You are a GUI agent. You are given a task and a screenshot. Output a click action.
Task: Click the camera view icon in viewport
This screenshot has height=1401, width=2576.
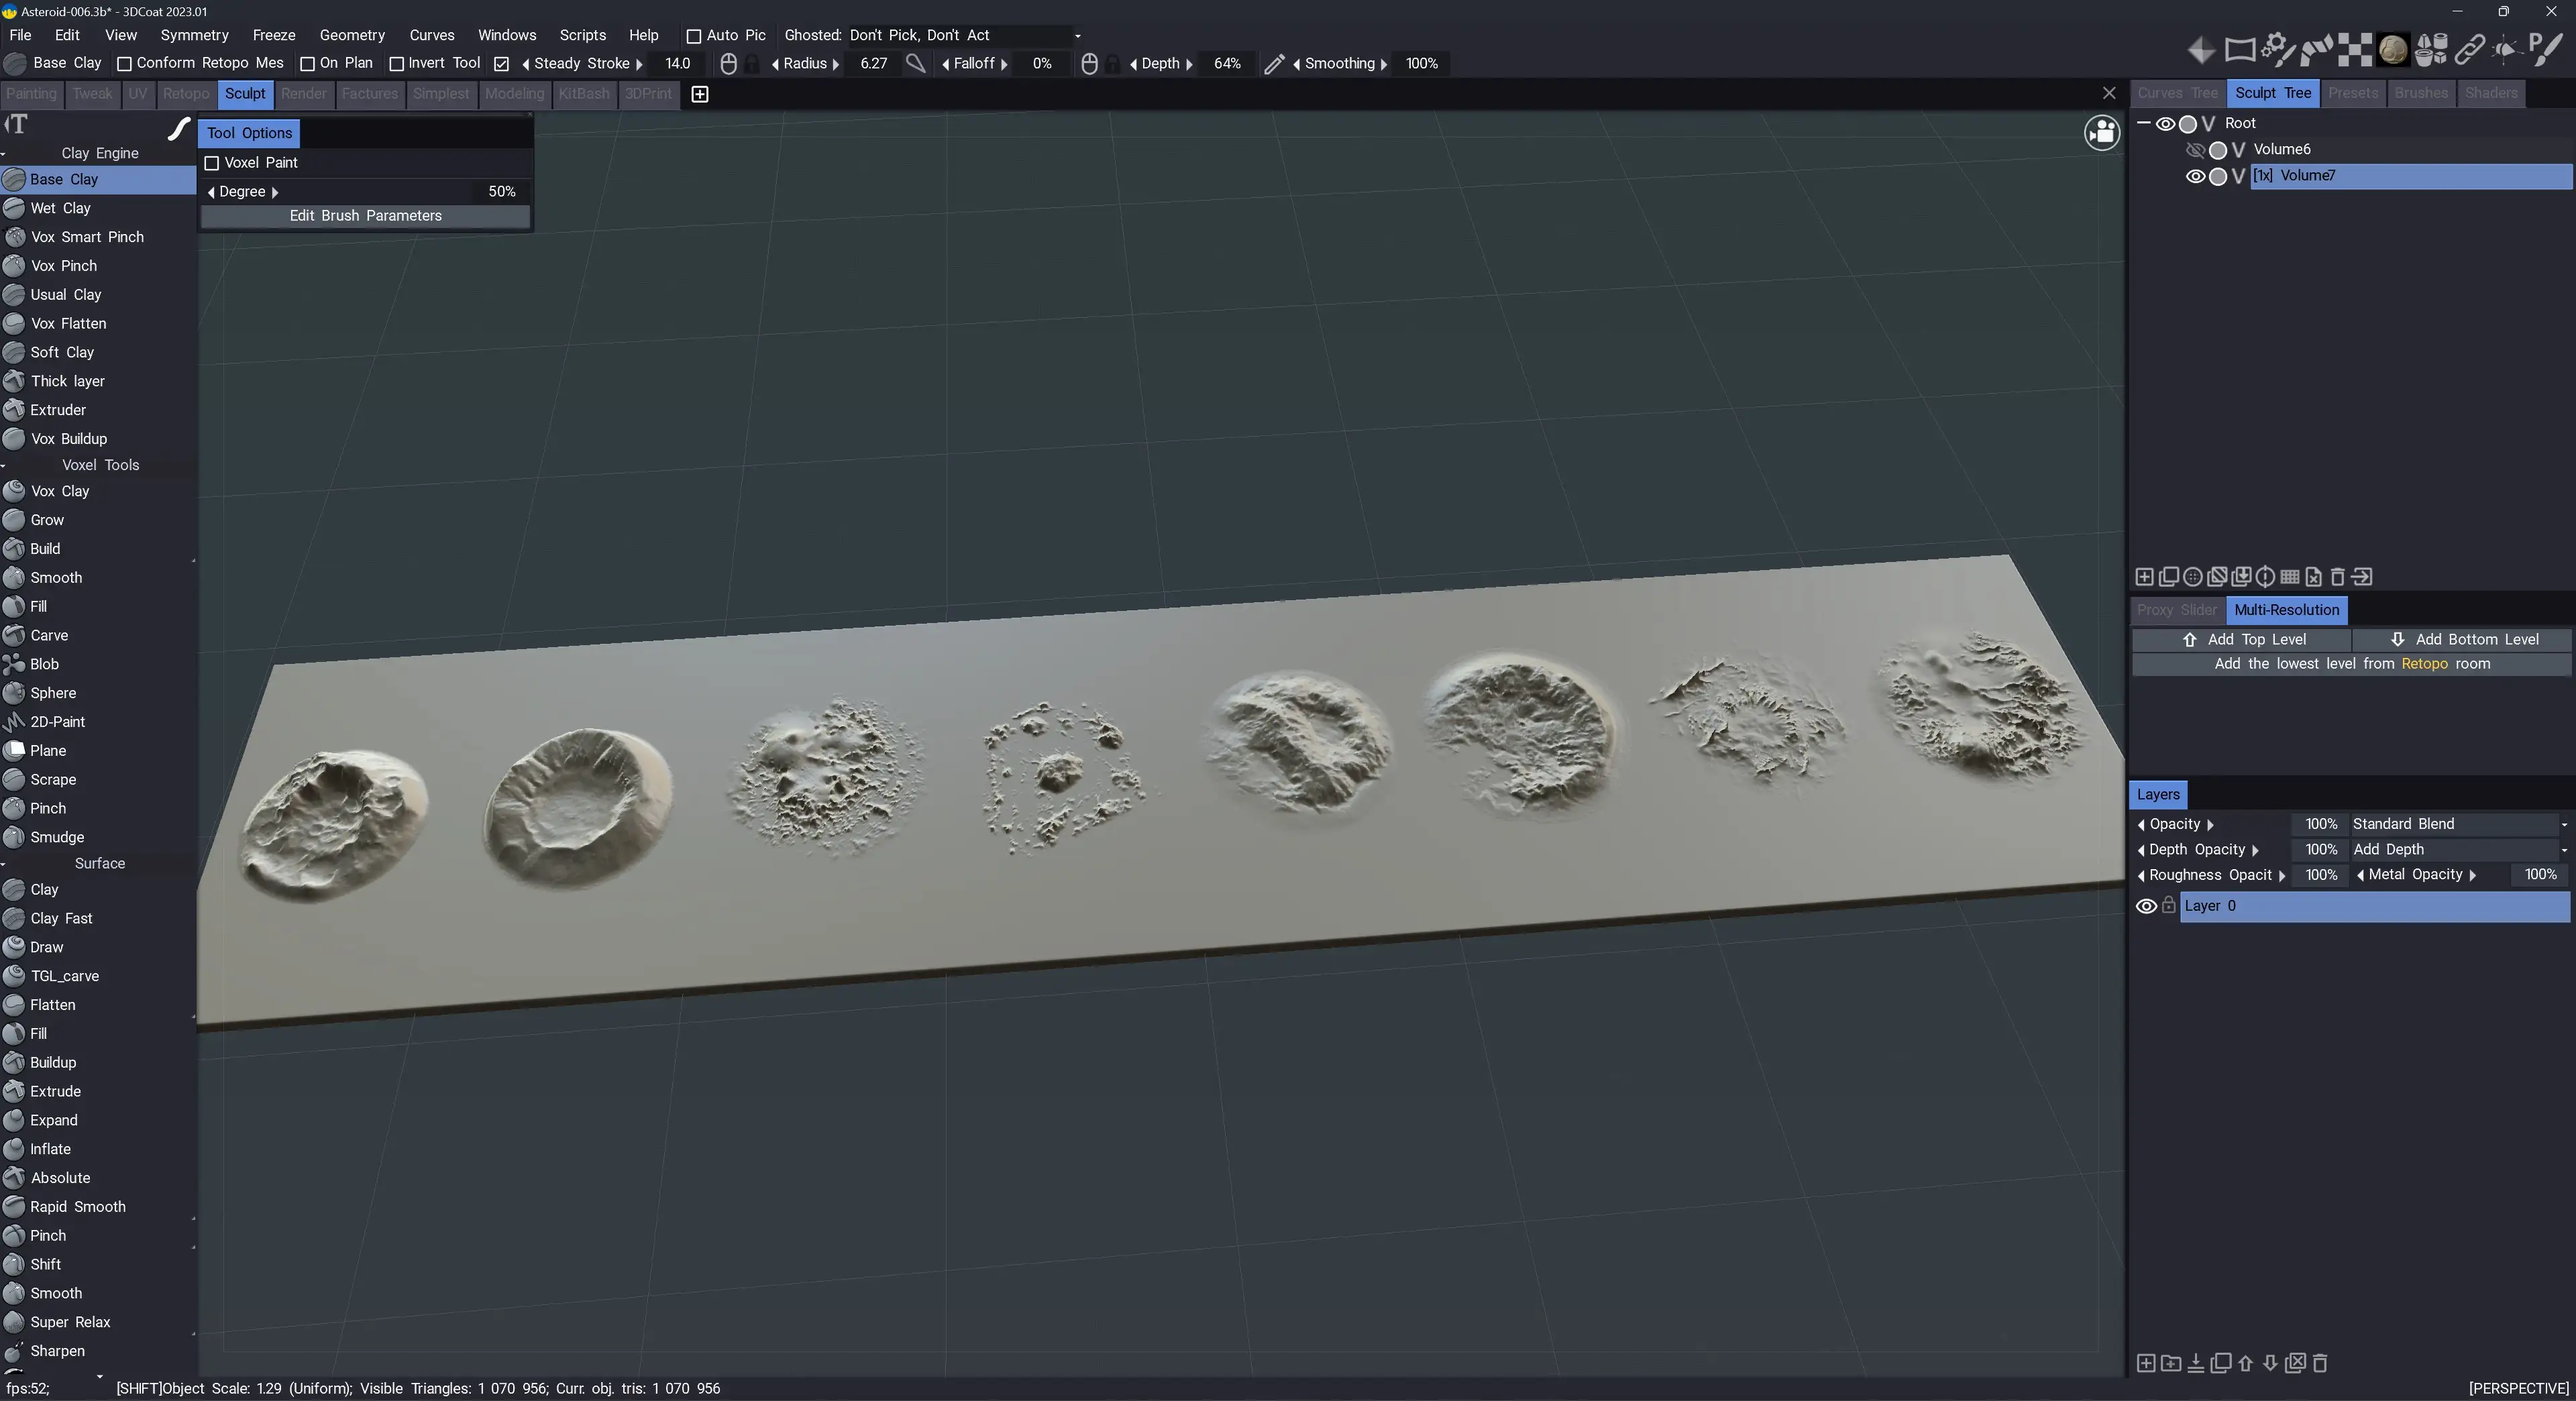pyautogui.click(x=2102, y=132)
